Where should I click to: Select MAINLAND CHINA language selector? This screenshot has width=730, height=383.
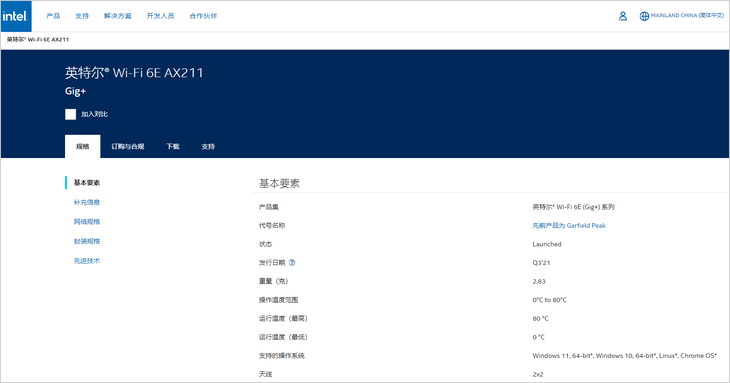click(x=687, y=15)
